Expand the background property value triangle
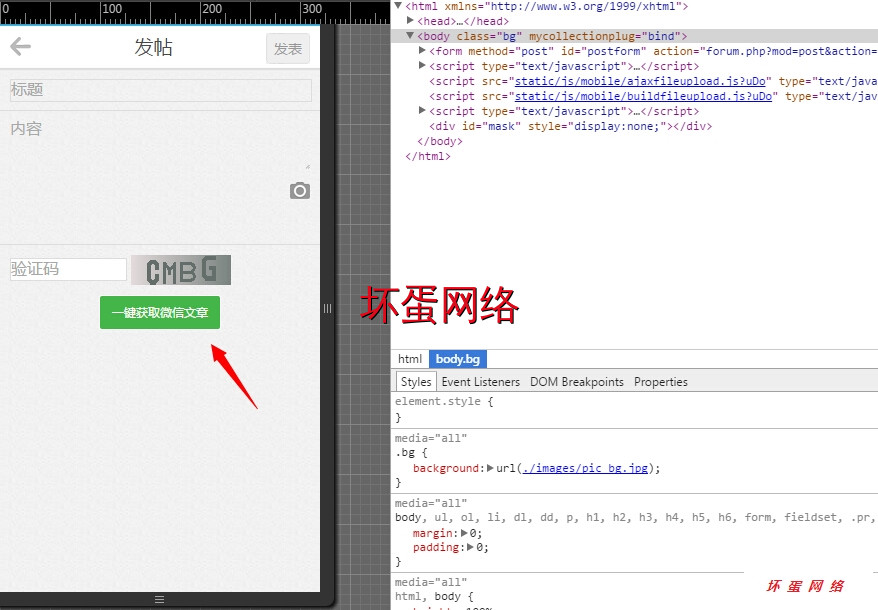The height and width of the screenshot is (610, 878). coord(490,468)
